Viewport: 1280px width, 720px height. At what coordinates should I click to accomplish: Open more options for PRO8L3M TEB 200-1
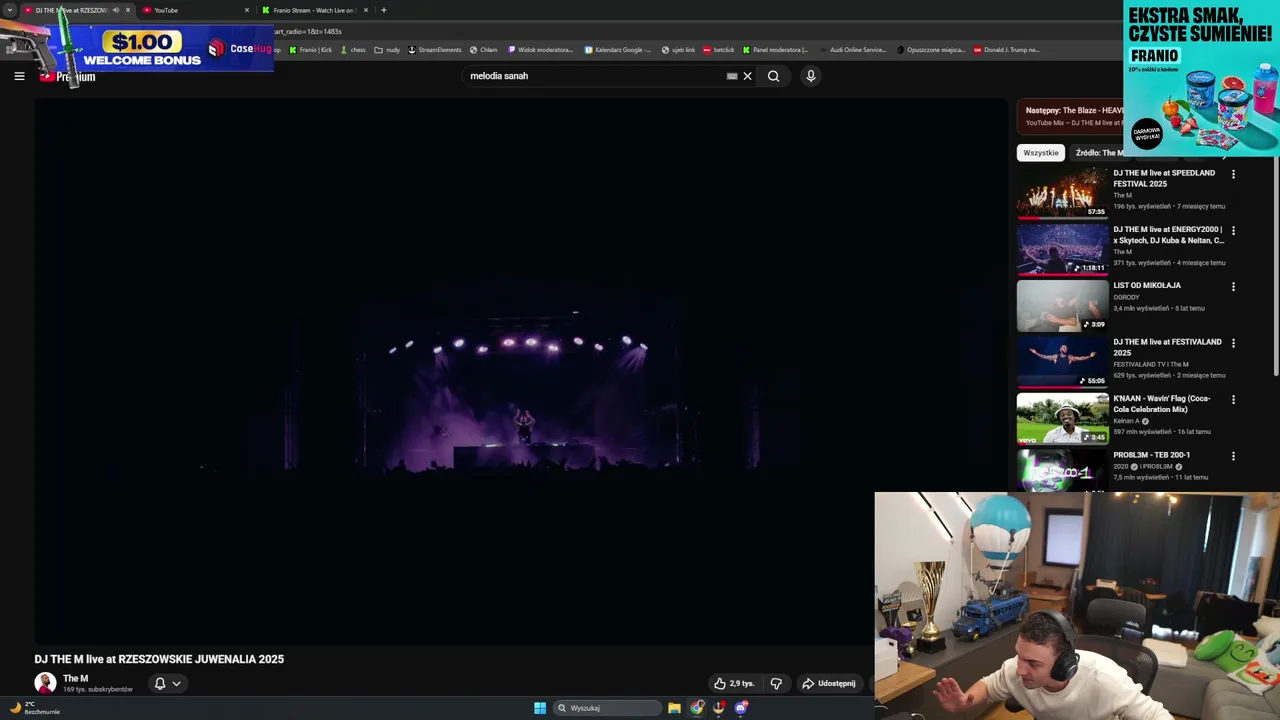pyautogui.click(x=1233, y=456)
